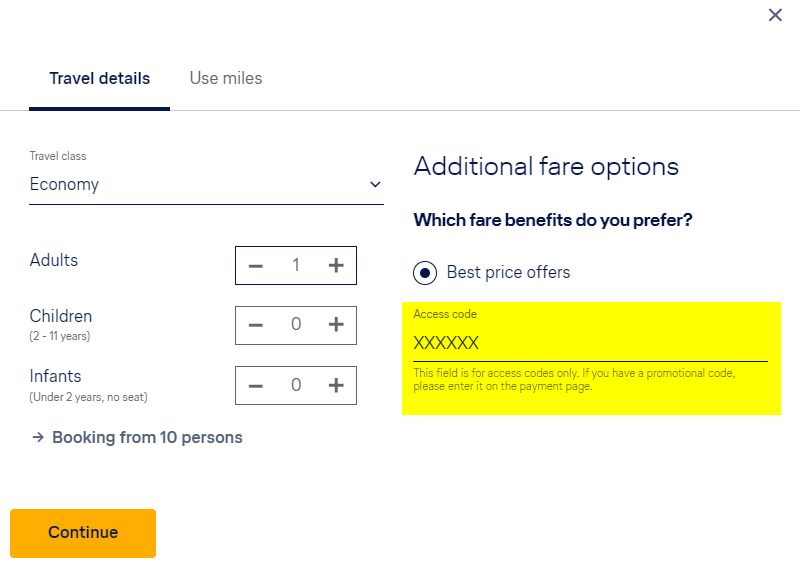The height and width of the screenshot is (569, 800).
Task: Decrease Infants count with minus icon
Action: (x=256, y=385)
